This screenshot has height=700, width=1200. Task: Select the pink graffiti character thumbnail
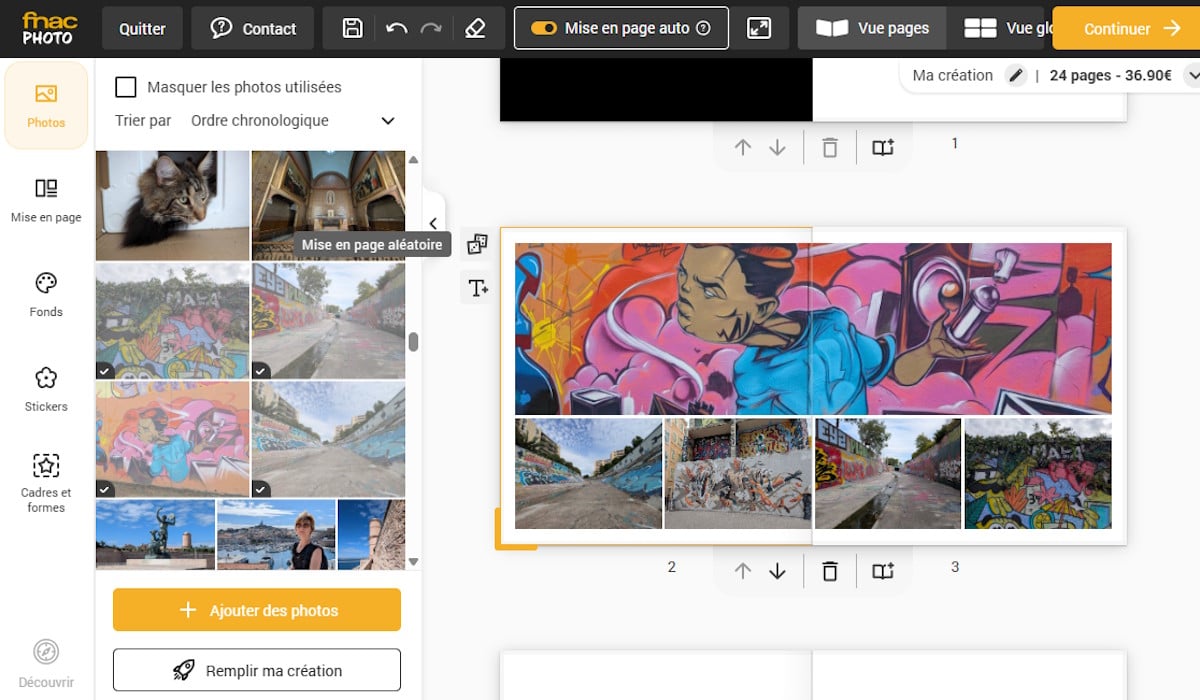(x=172, y=439)
